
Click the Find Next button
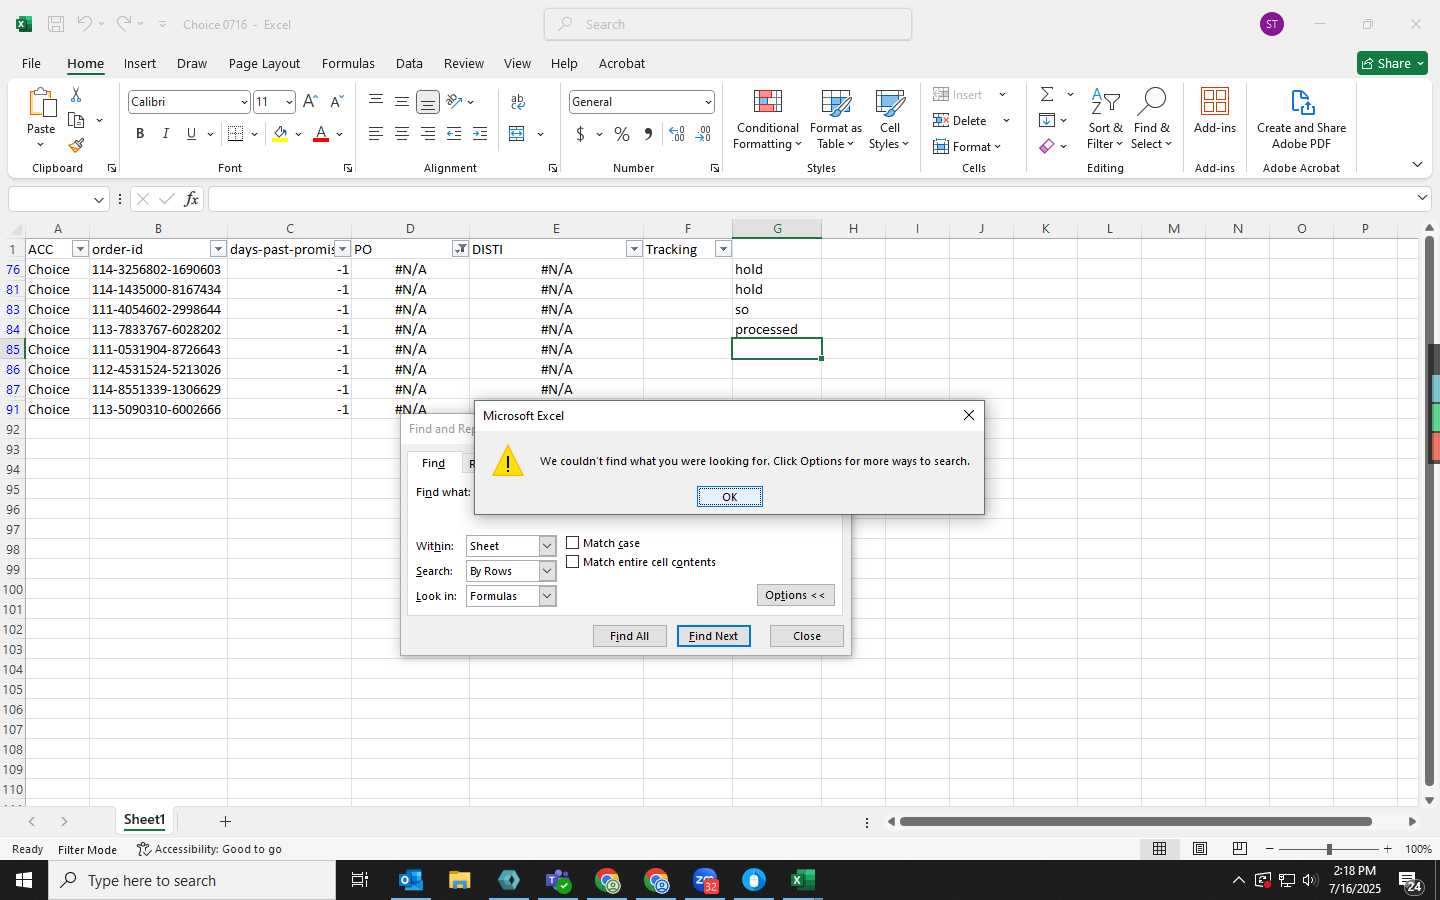tap(714, 636)
